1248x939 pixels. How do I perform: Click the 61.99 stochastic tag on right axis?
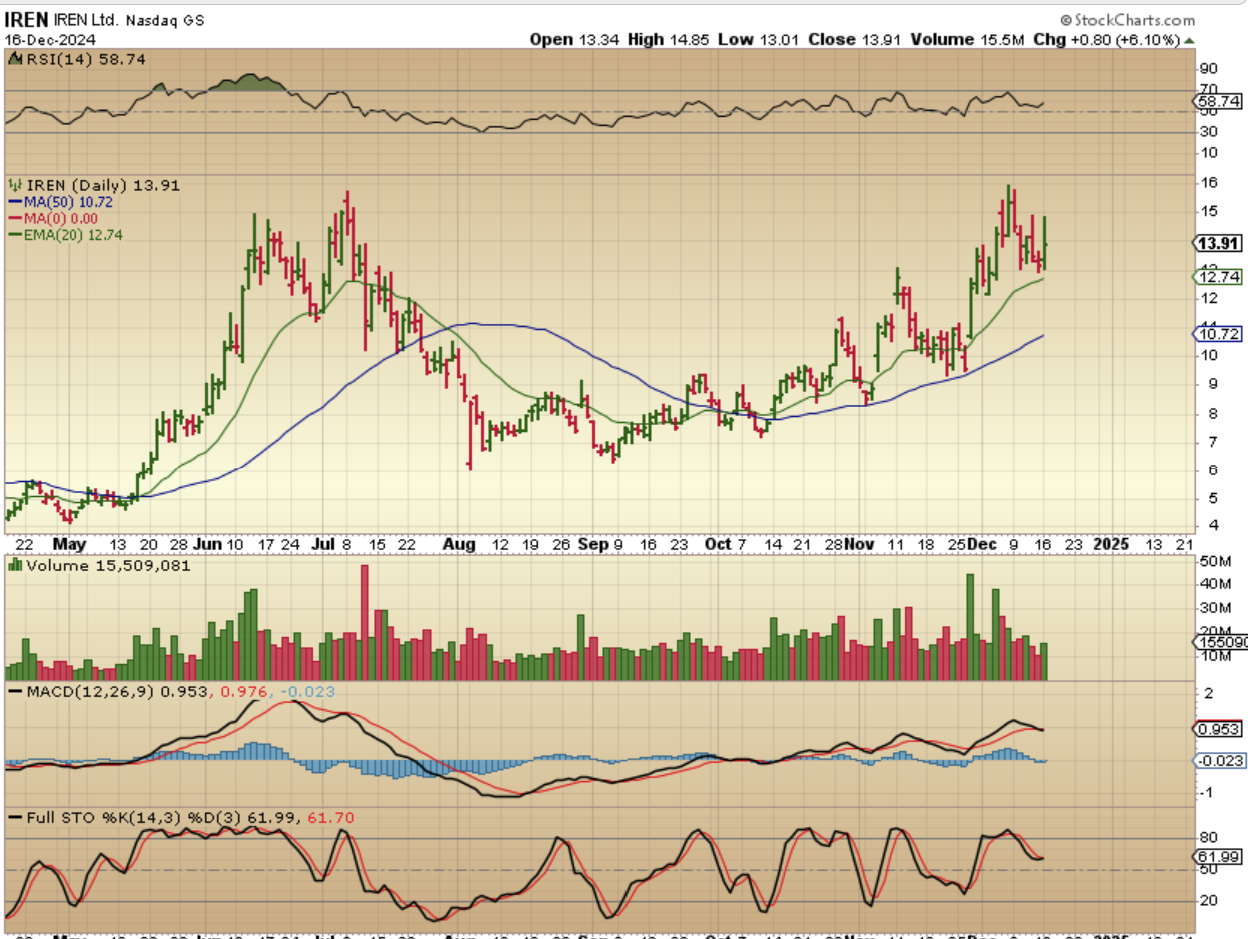click(x=1219, y=857)
